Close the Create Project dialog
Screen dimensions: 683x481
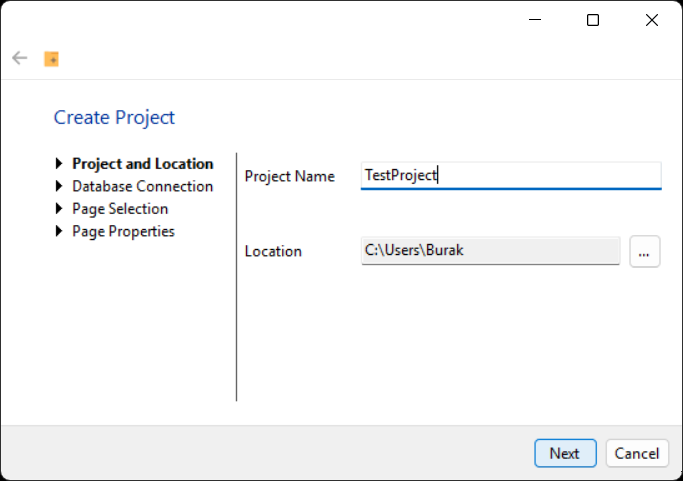point(652,20)
